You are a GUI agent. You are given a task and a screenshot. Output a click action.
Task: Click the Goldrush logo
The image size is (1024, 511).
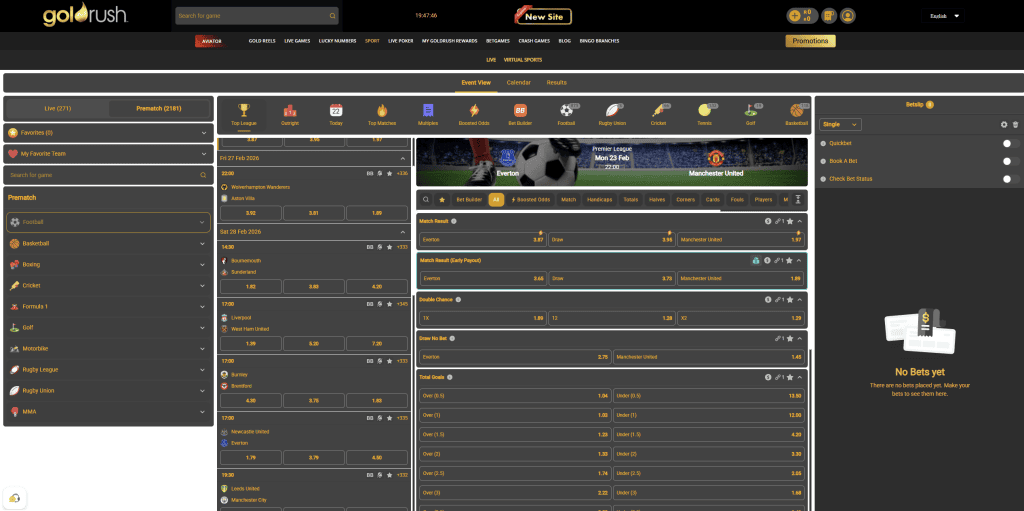pos(86,16)
